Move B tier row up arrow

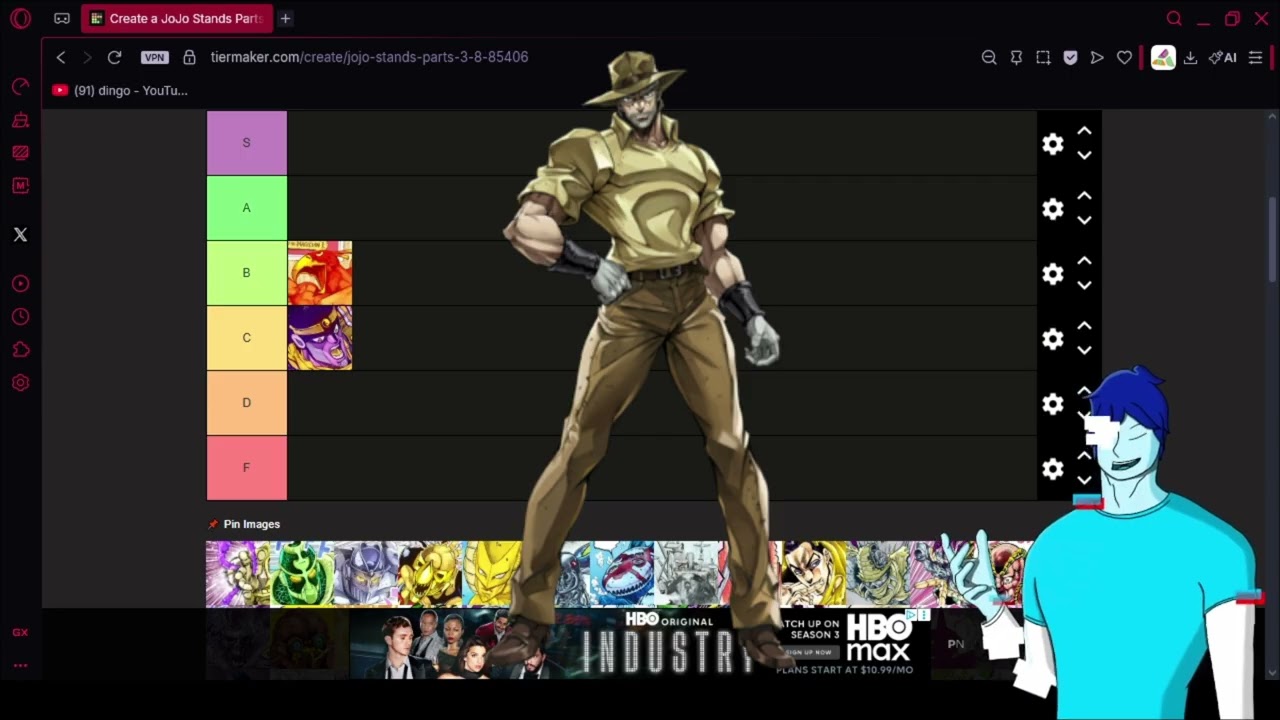tap(1084, 261)
